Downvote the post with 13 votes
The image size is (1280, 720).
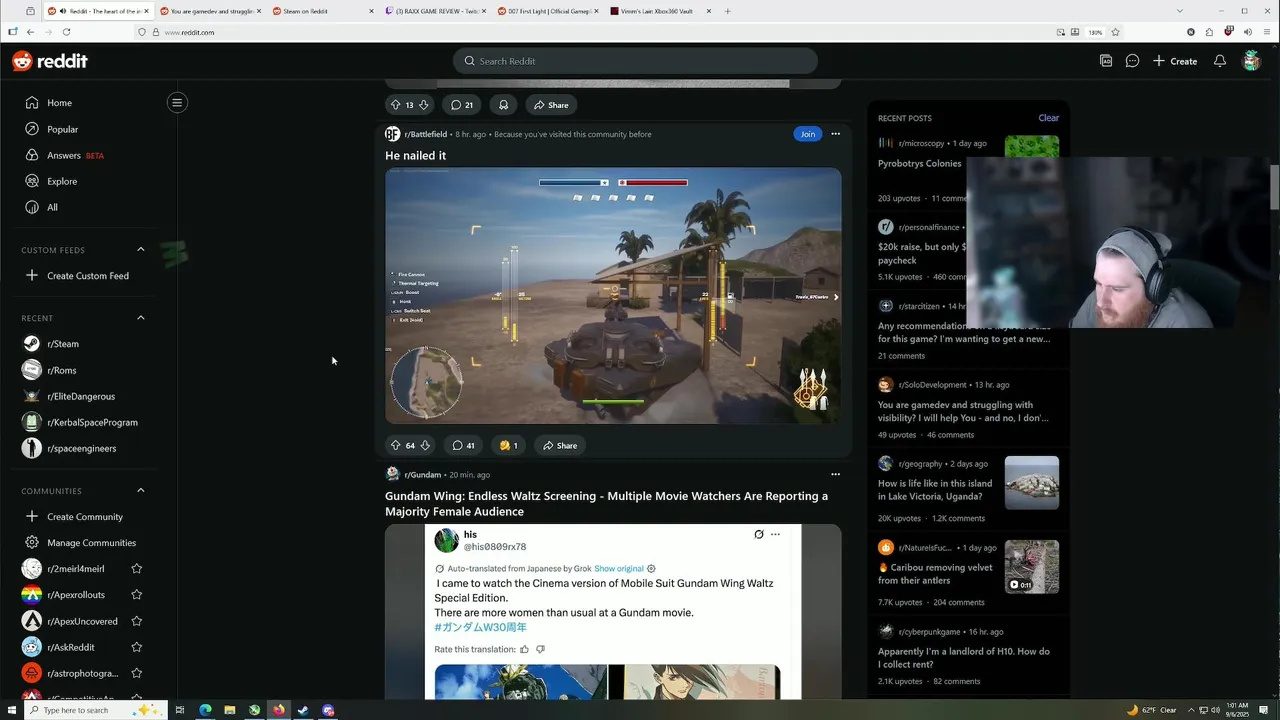(x=424, y=105)
